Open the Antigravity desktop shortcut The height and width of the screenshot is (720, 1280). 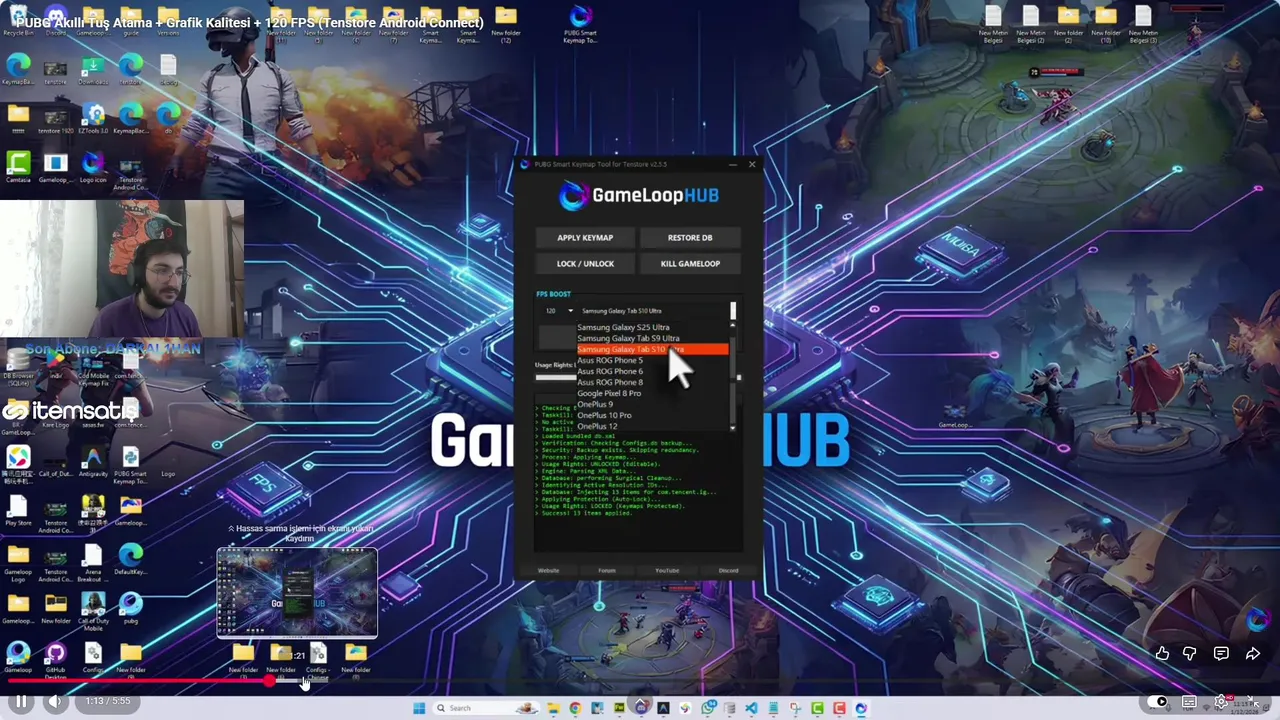(x=93, y=461)
